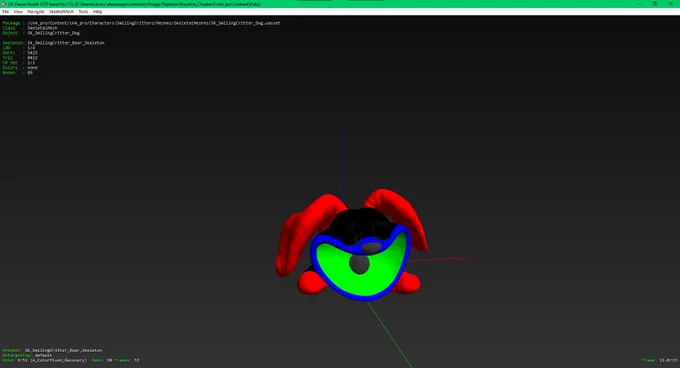
Task: Click the Bones count 89
Action: tap(30, 73)
